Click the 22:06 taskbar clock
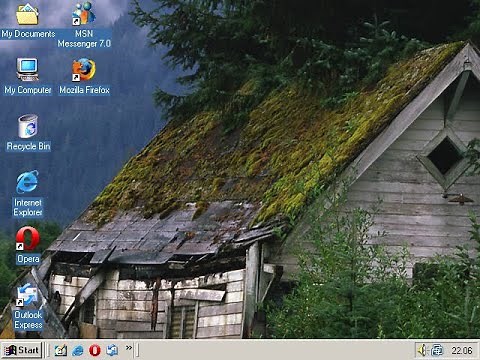This screenshot has width=480, height=360. pyautogui.click(x=462, y=350)
